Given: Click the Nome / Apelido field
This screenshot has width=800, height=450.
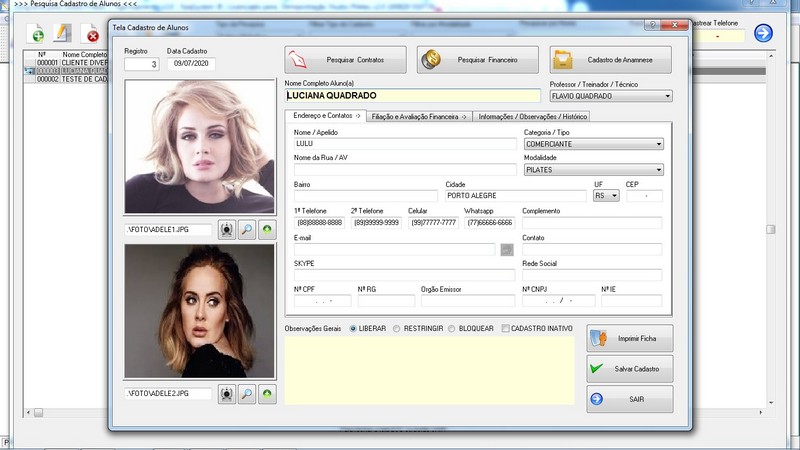Looking at the screenshot, I should click(x=405, y=144).
